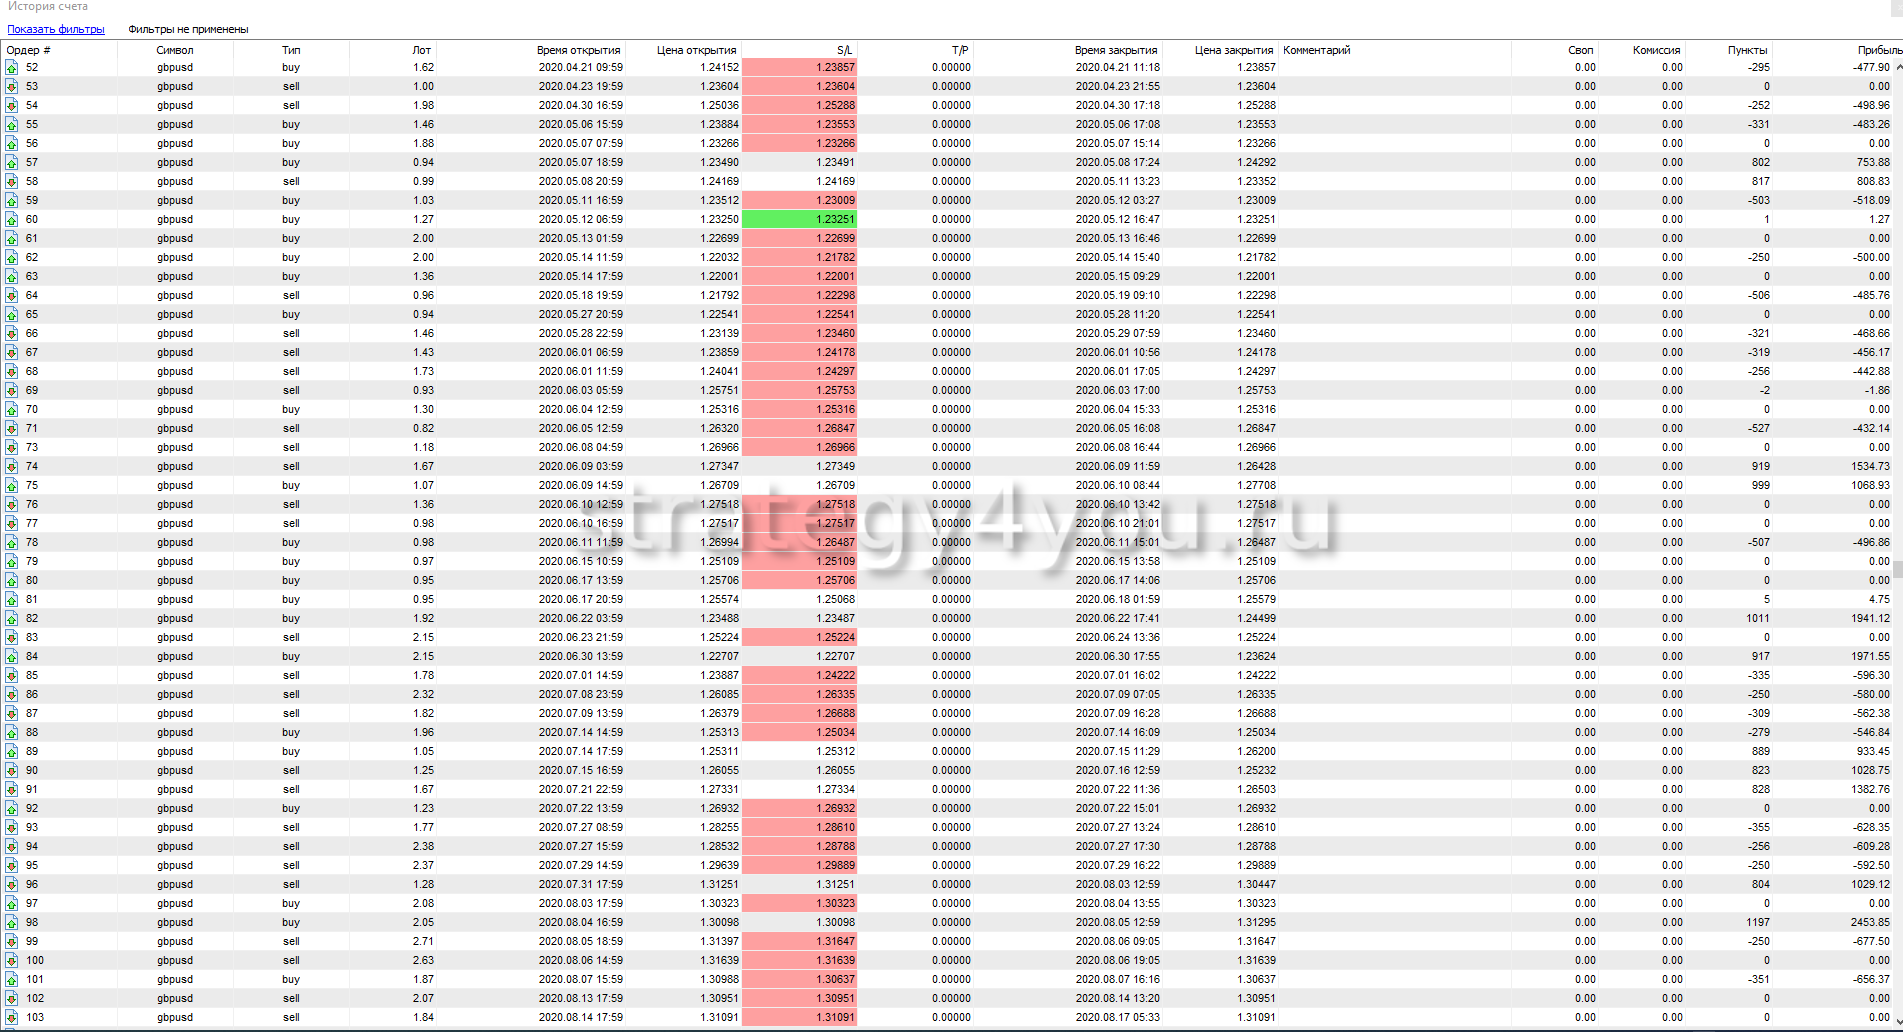1903x1032 pixels.
Task: Open the Показать фильтры link
Action: pos(56,29)
